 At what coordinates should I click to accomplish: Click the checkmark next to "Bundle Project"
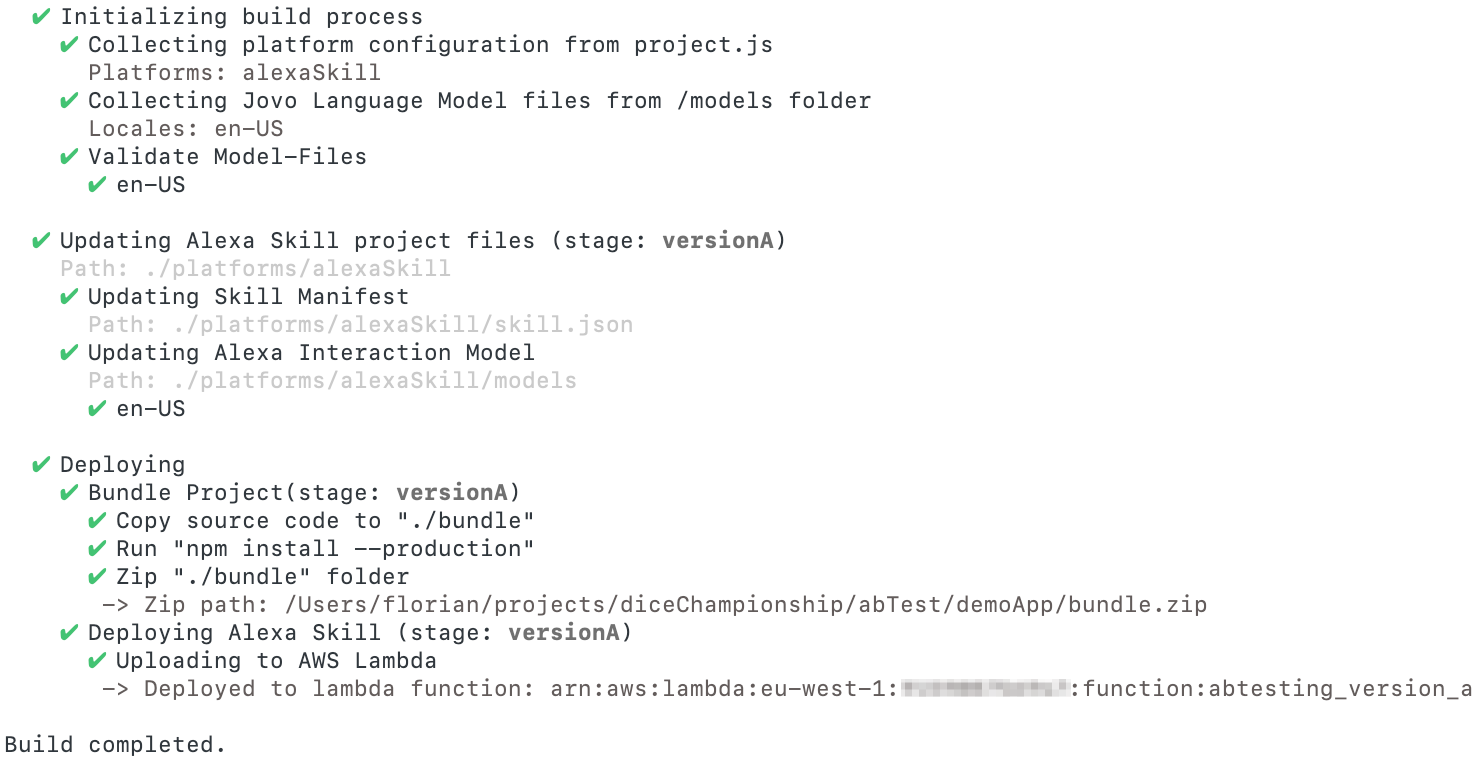tap(69, 493)
